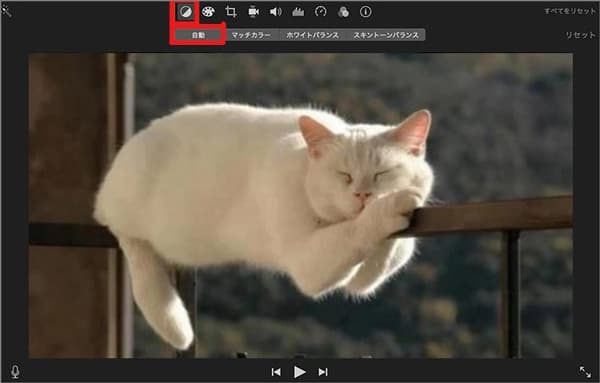
Task: Select the マッチカラー option
Action: coord(251,35)
